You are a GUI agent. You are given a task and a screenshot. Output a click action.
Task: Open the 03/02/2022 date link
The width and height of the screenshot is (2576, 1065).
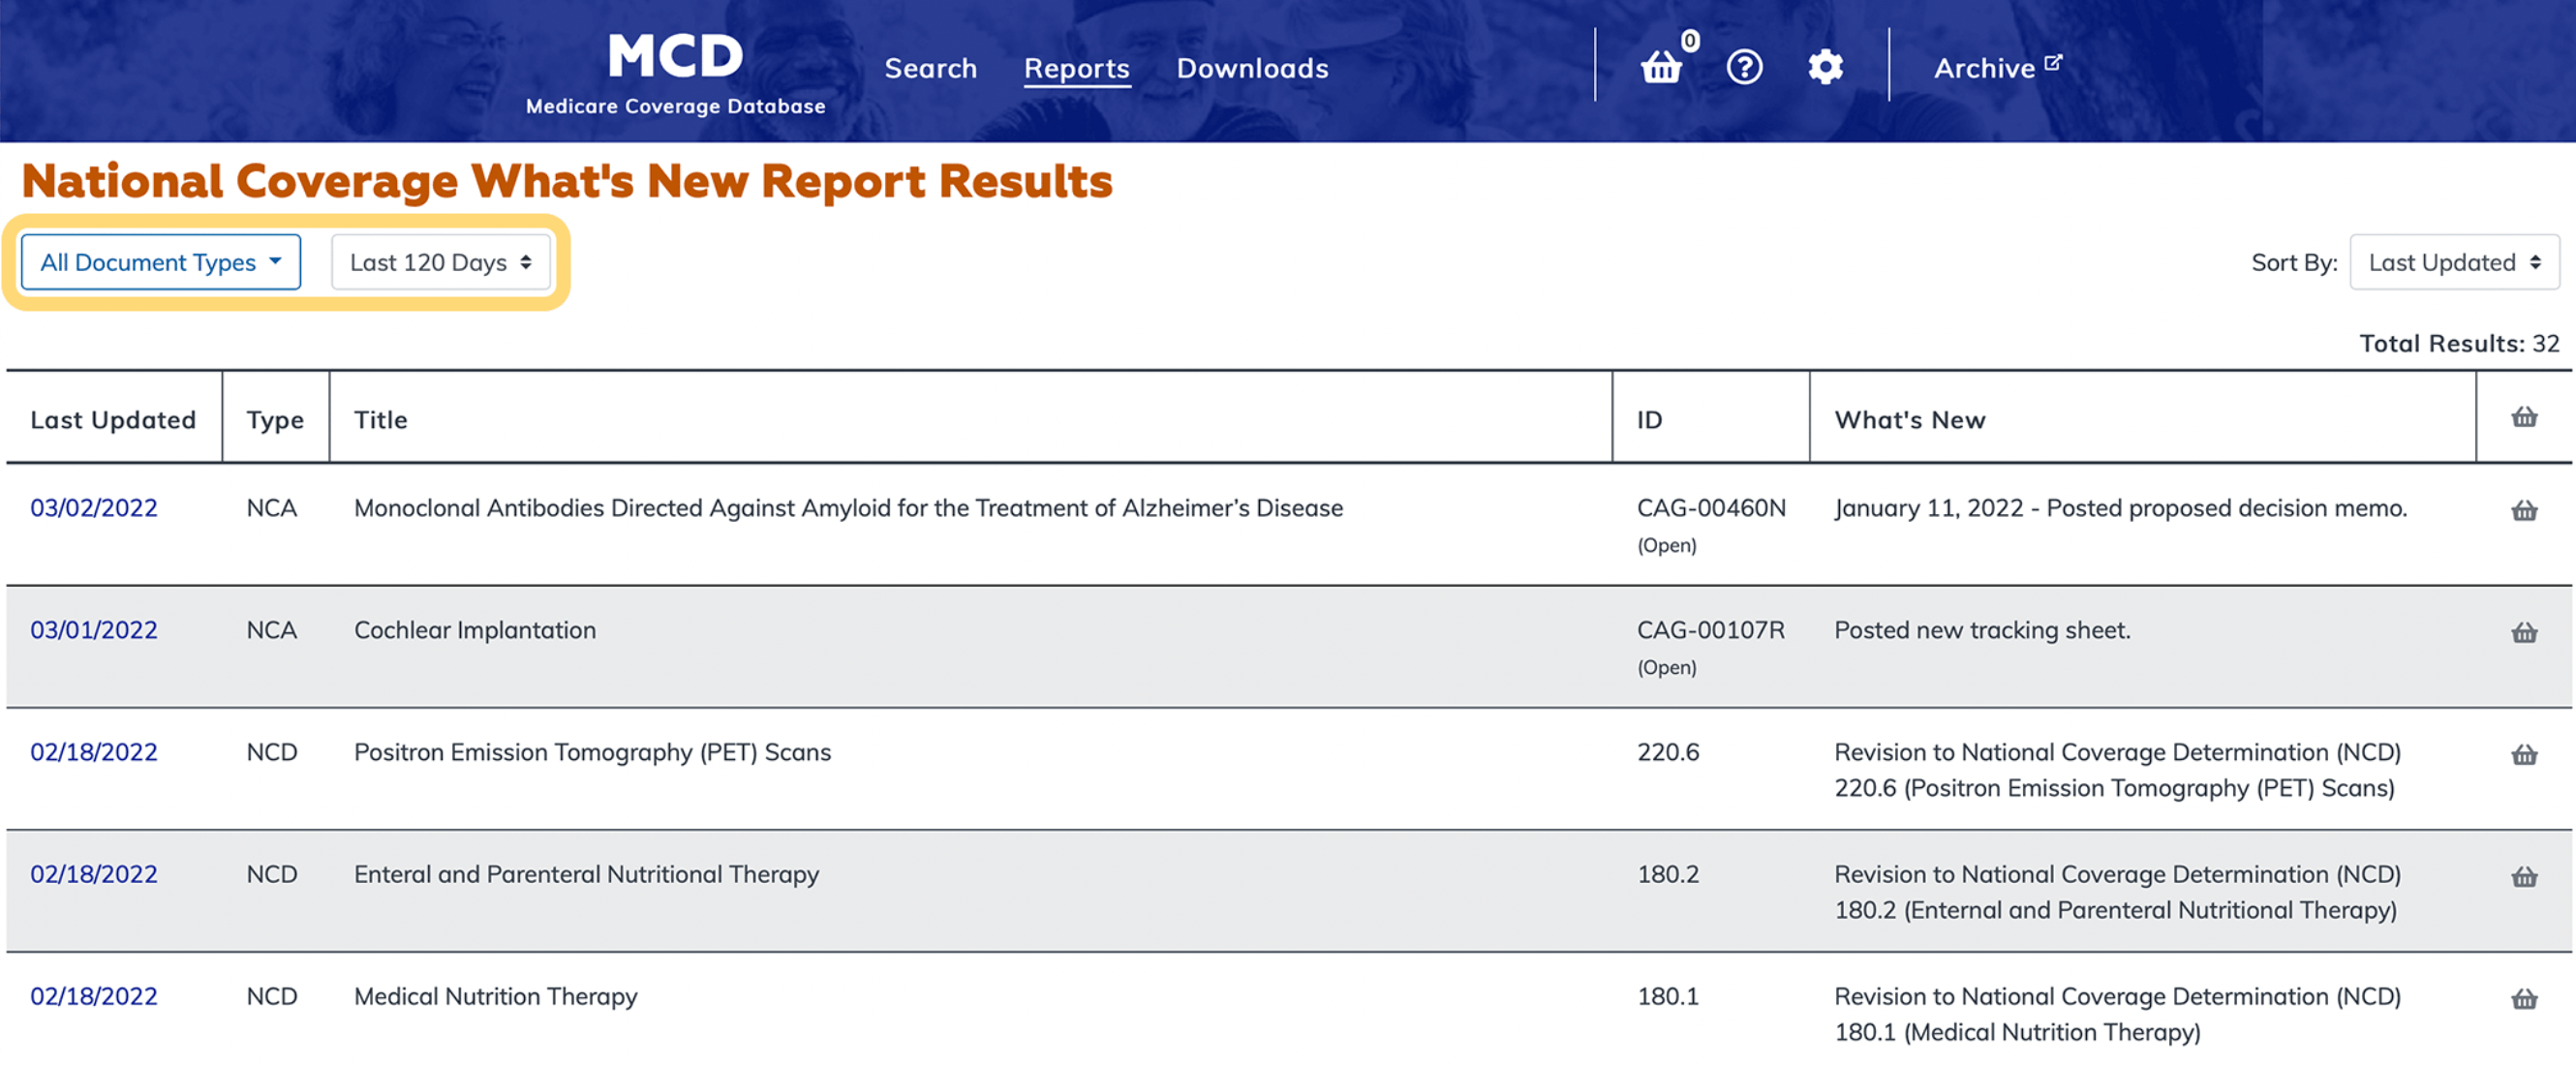[94, 508]
